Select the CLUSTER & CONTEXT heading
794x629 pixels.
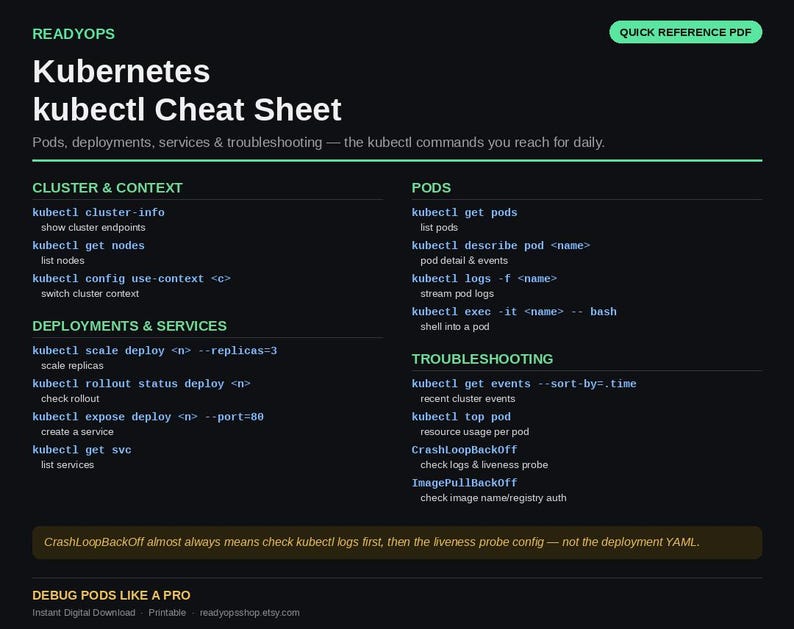coord(107,188)
